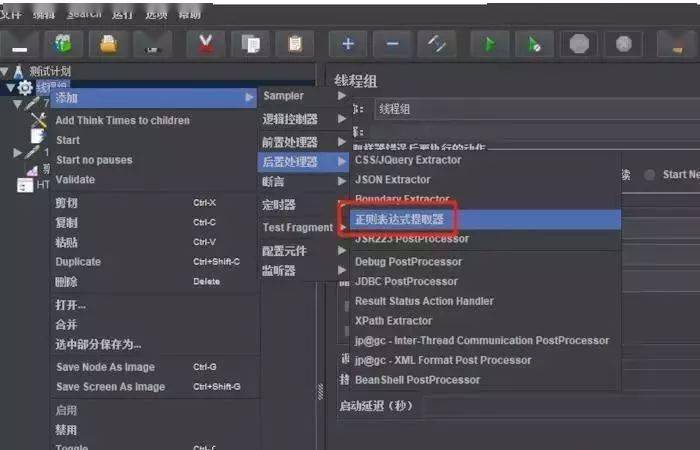
Task: Click the Stop toolbar icon
Action: [x=579, y=44]
